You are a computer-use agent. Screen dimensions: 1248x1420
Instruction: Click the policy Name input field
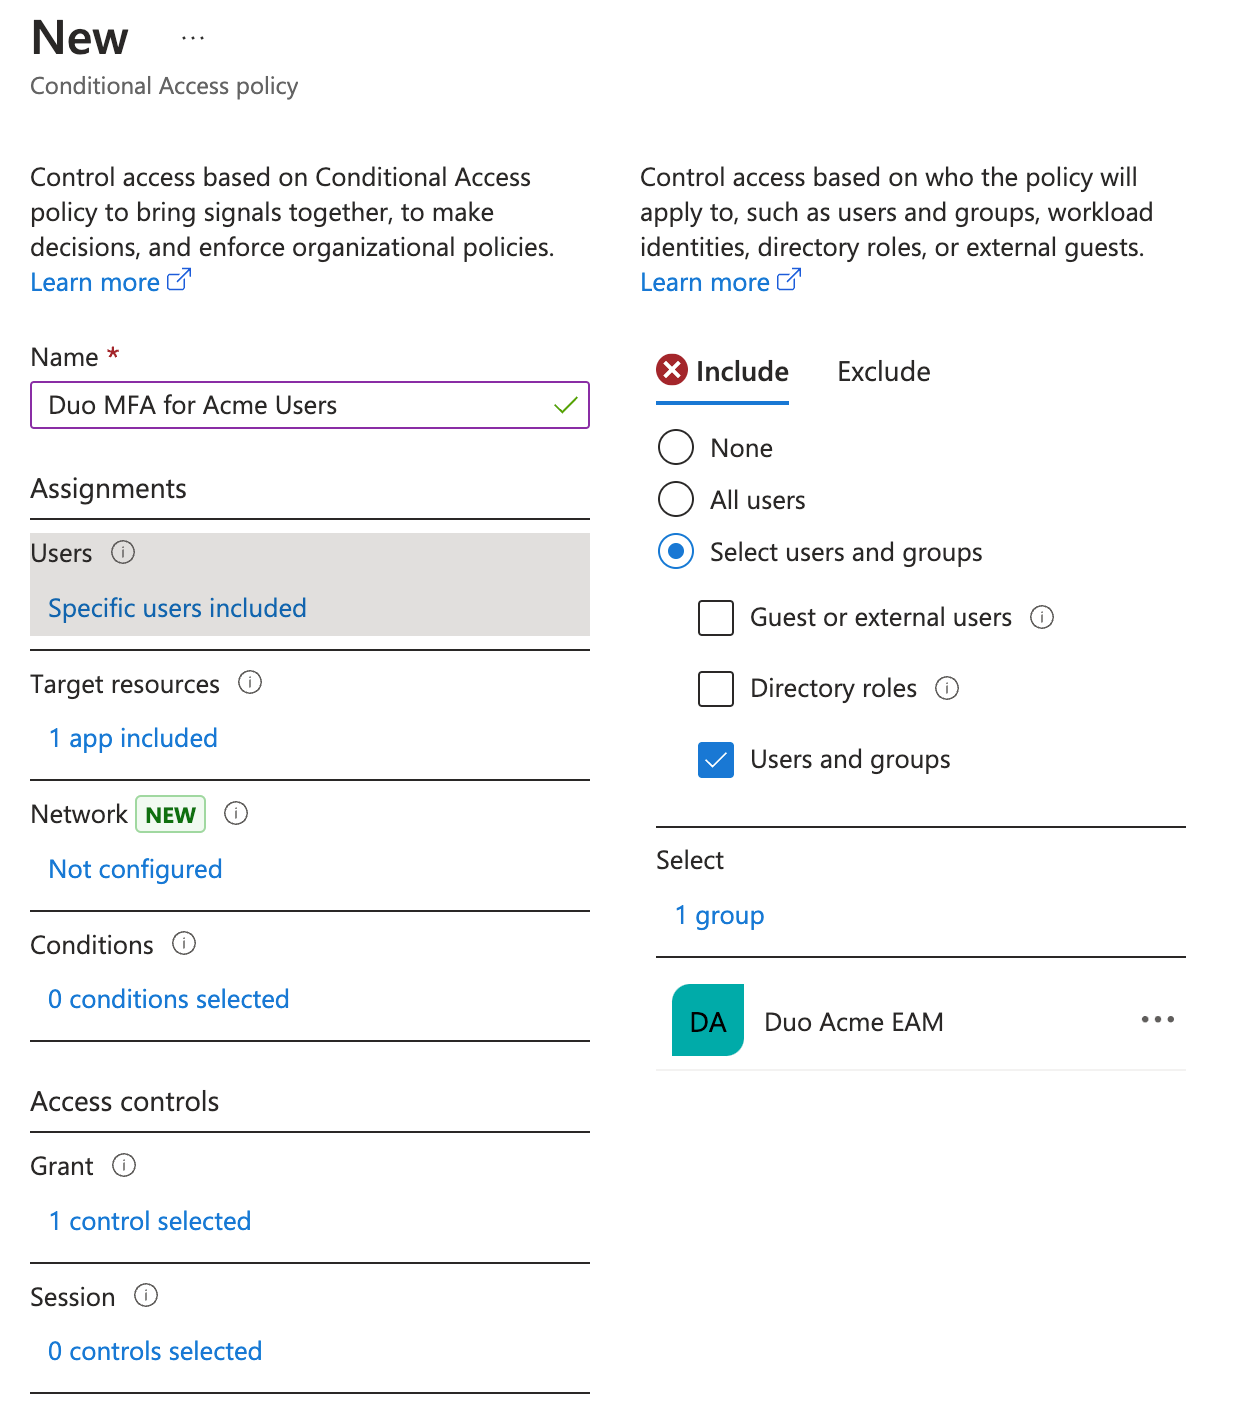[x=295, y=405]
